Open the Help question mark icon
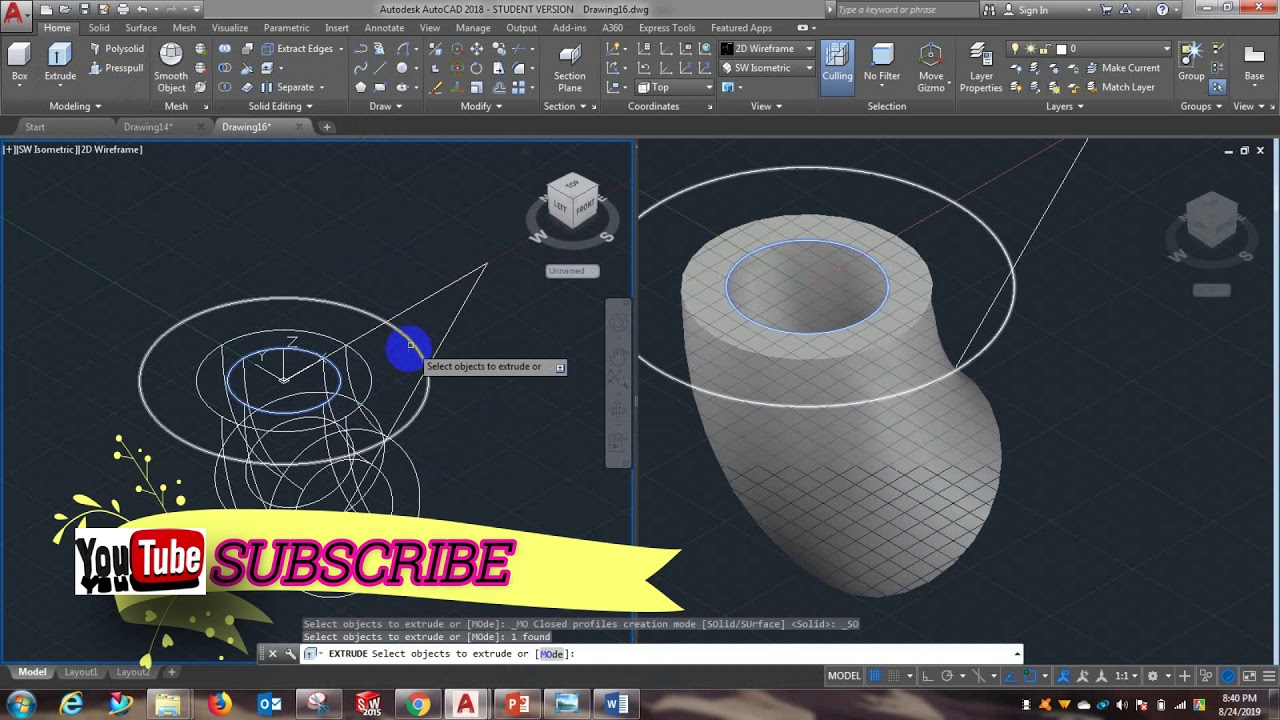 [x=1162, y=10]
